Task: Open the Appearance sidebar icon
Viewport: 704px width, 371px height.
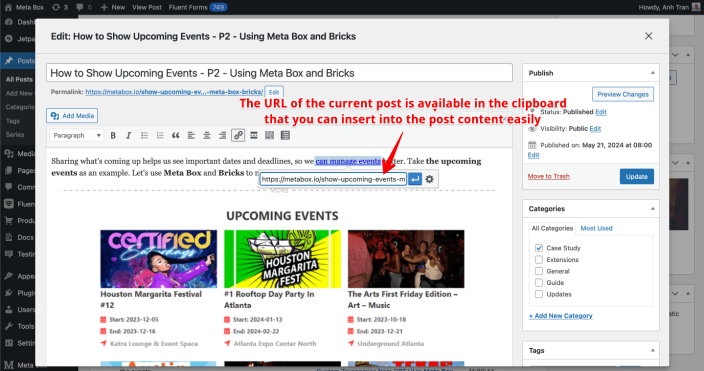Action: (x=9, y=276)
